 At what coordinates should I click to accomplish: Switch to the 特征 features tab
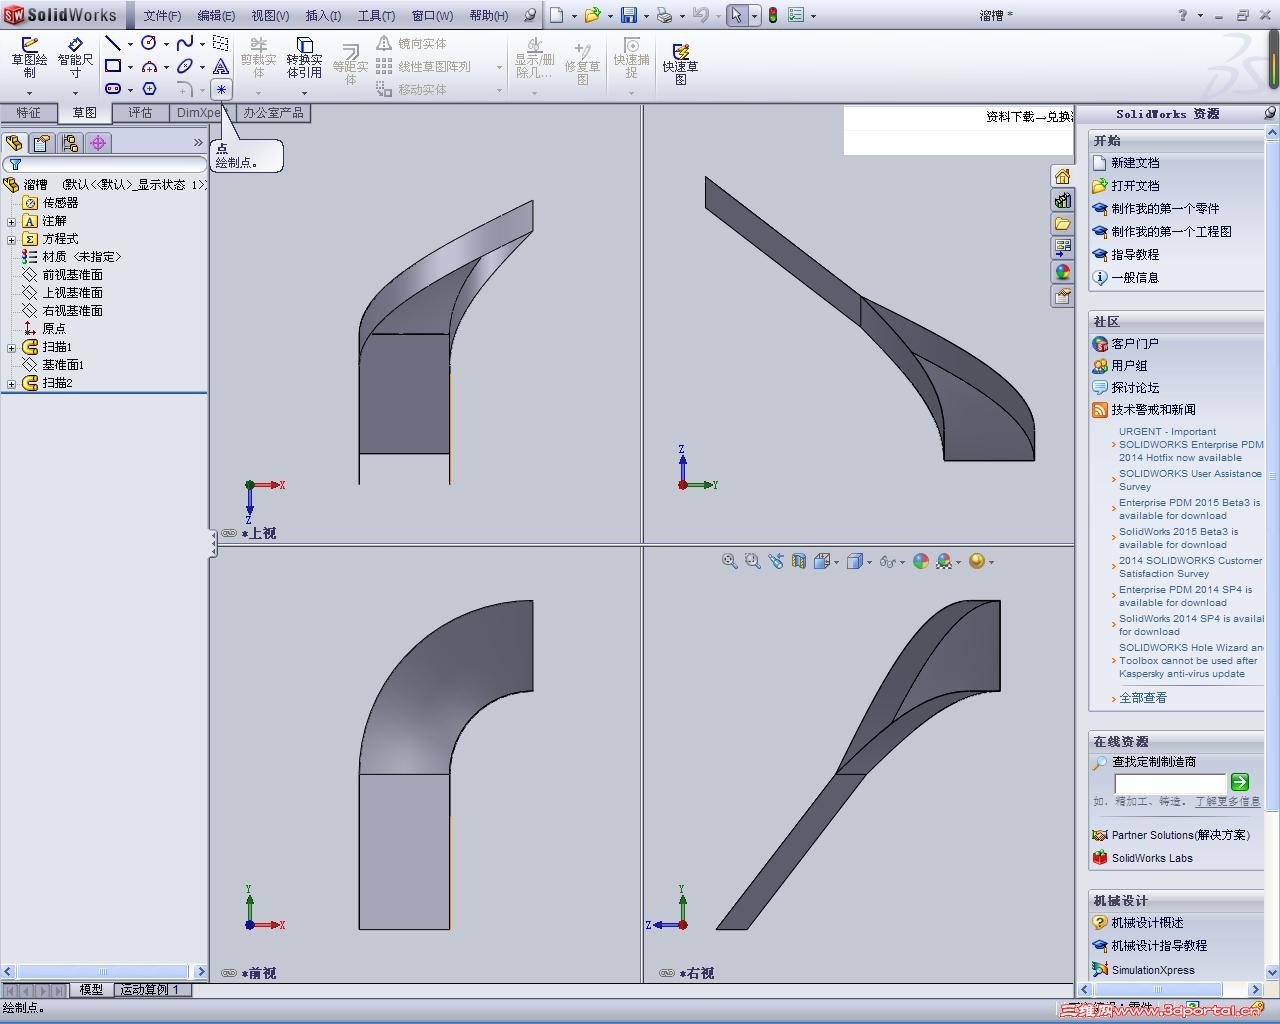click(28, 113)
